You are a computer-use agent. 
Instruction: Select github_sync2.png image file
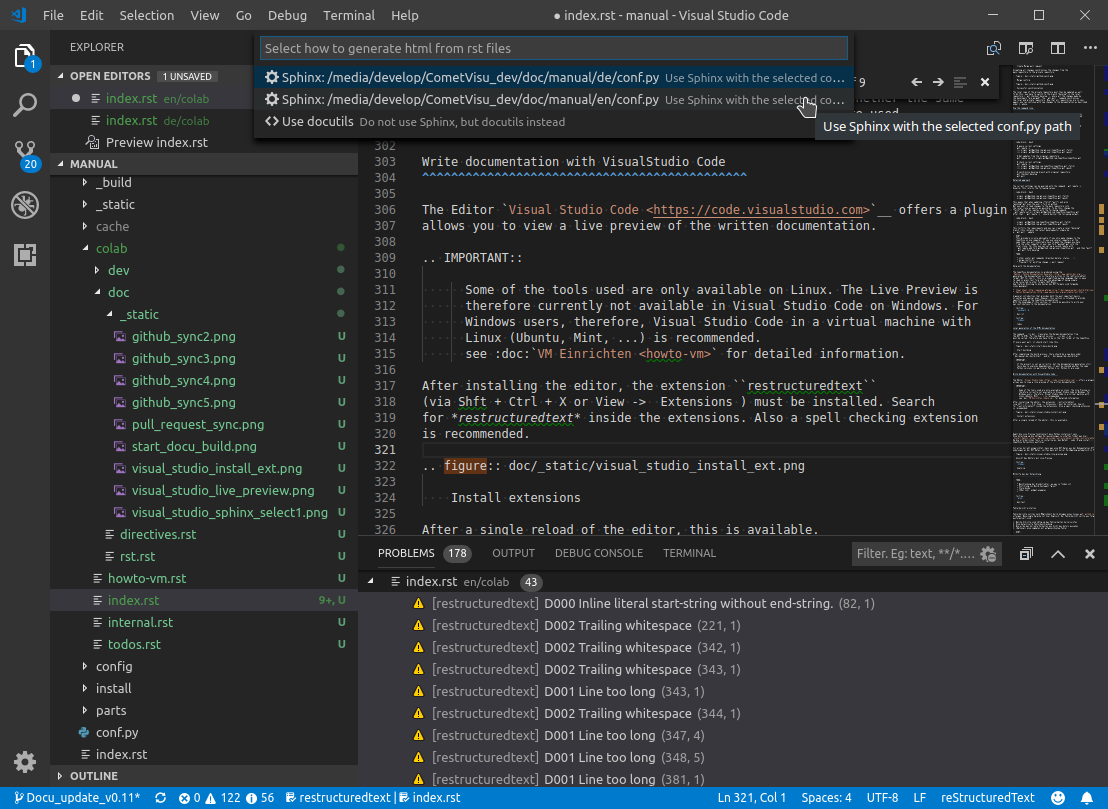[183, 336]
